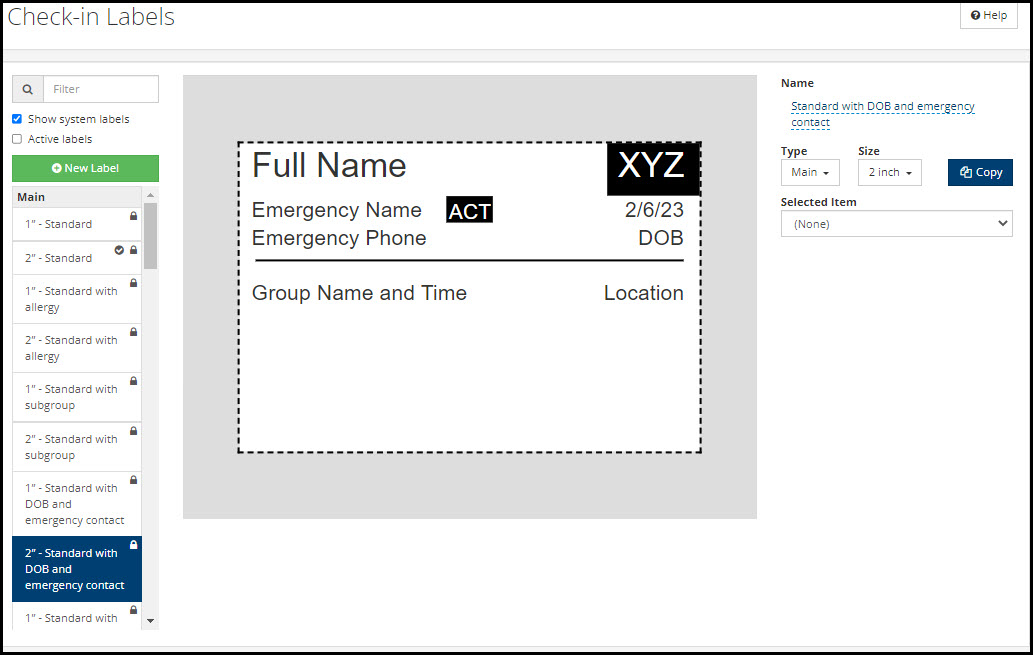
Task: Click the label list scrollbar thumb
Action: [150, 236]
